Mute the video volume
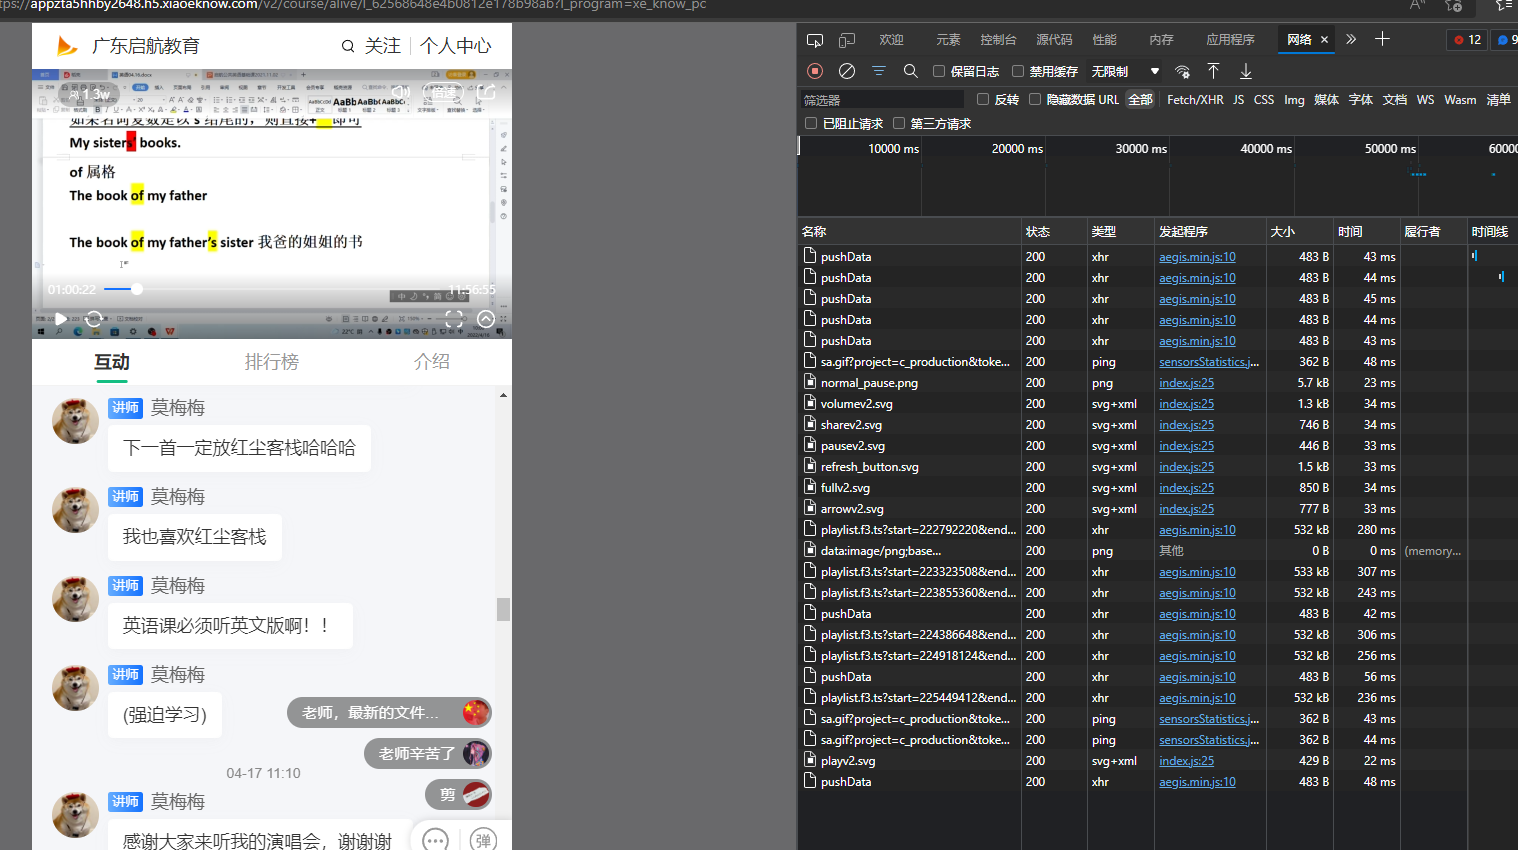The height and width of the screenshot is (850, 1518). 401,92
